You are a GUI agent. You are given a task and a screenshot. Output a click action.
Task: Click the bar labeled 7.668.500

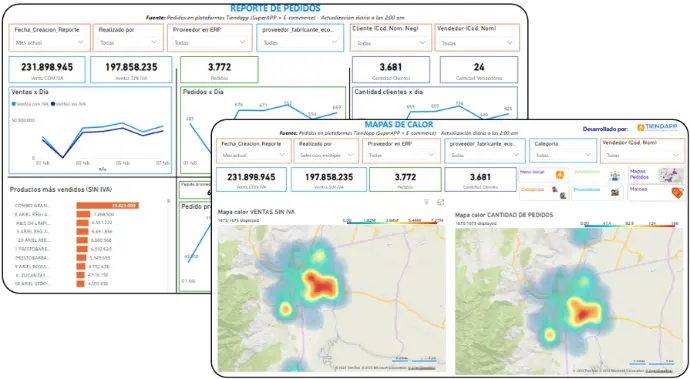click(83, 214)
